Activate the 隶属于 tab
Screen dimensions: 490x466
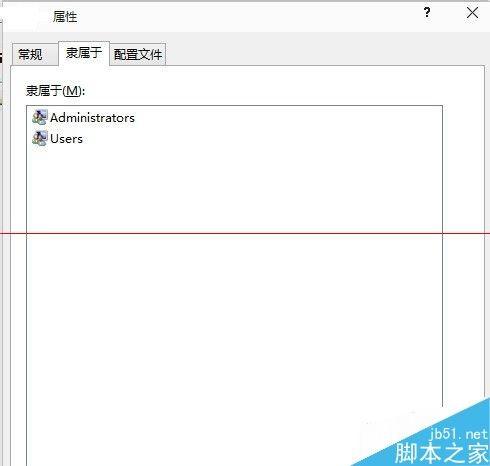pos(84,53)
